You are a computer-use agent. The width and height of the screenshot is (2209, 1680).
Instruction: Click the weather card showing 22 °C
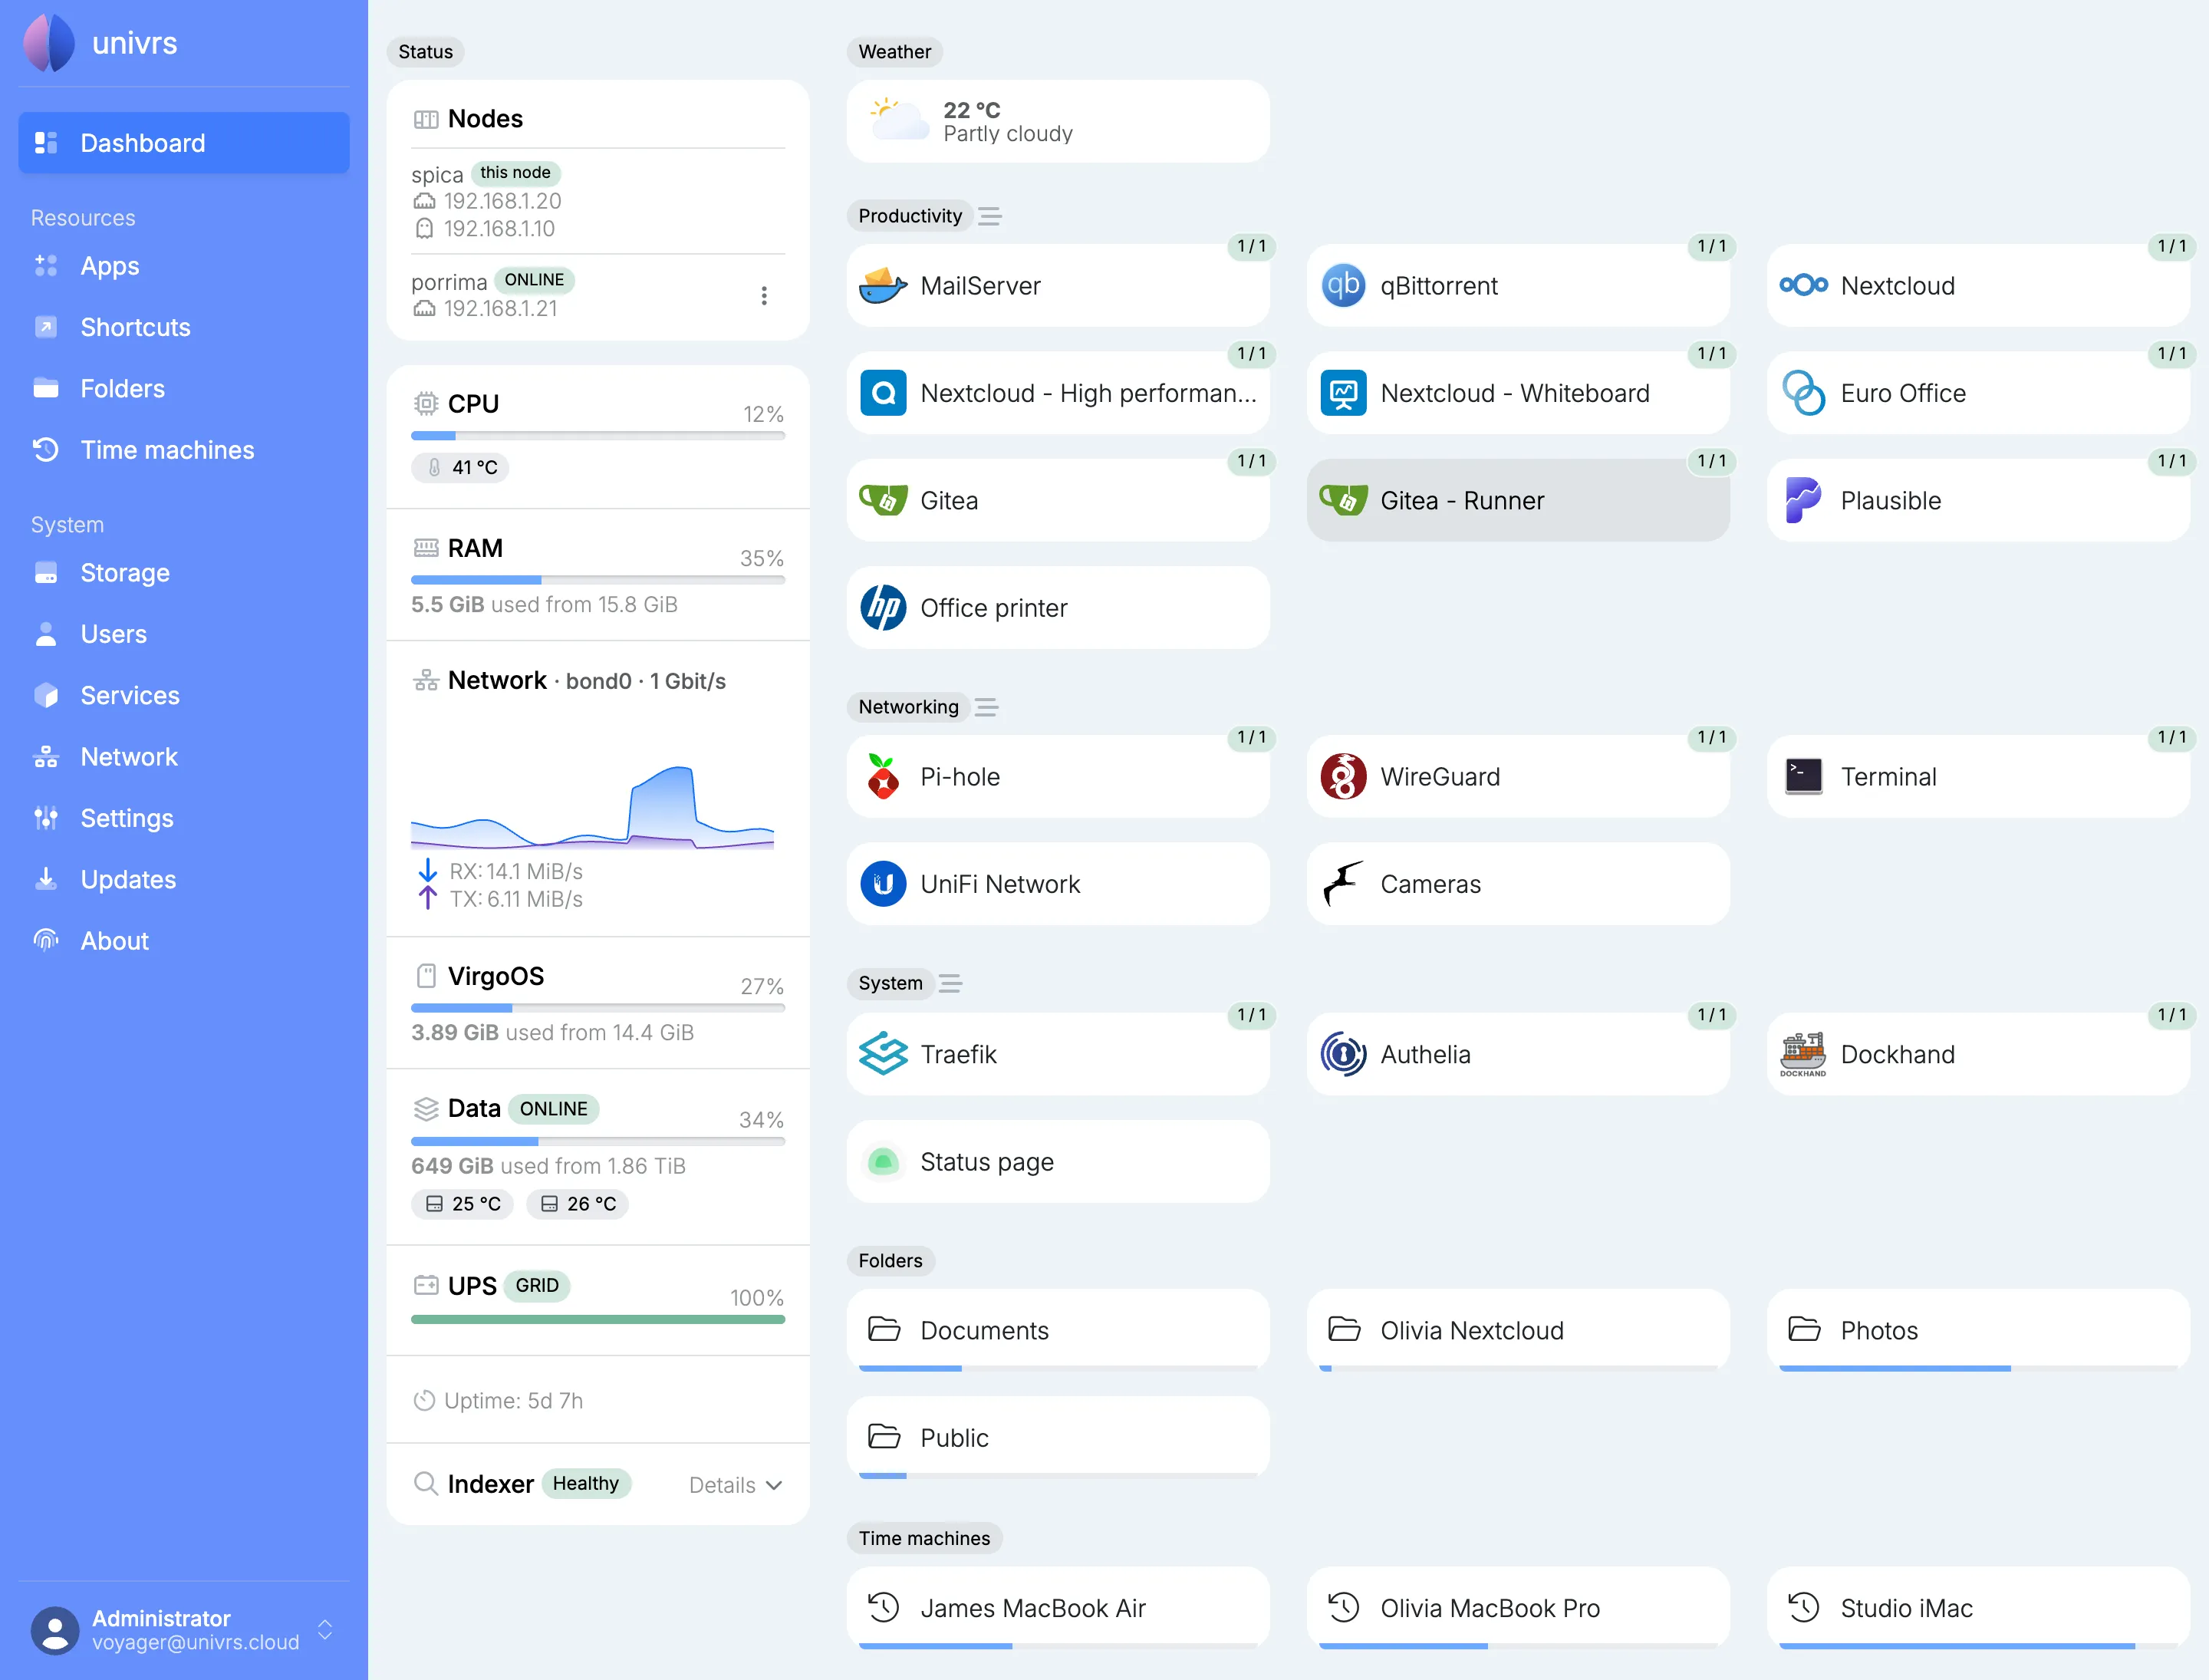click(x=1058, y=121)
